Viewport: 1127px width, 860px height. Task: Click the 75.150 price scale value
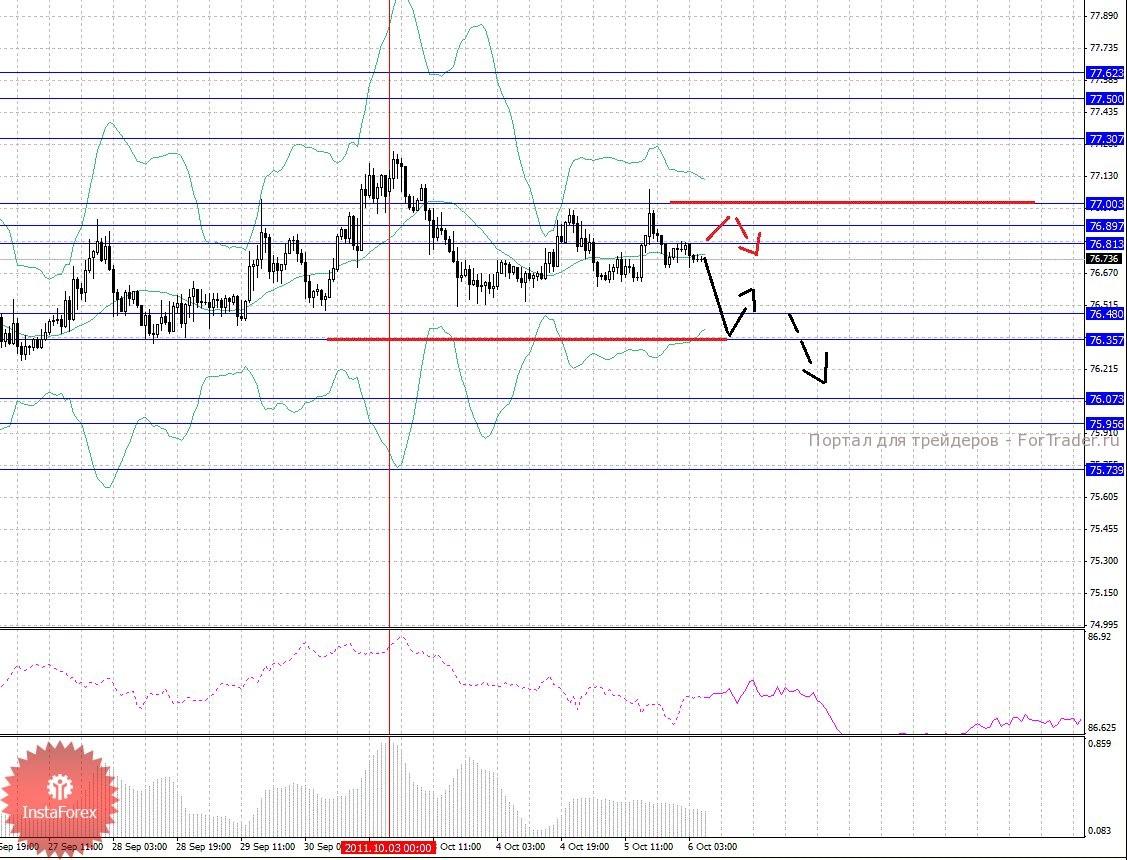coord(1104,593)
